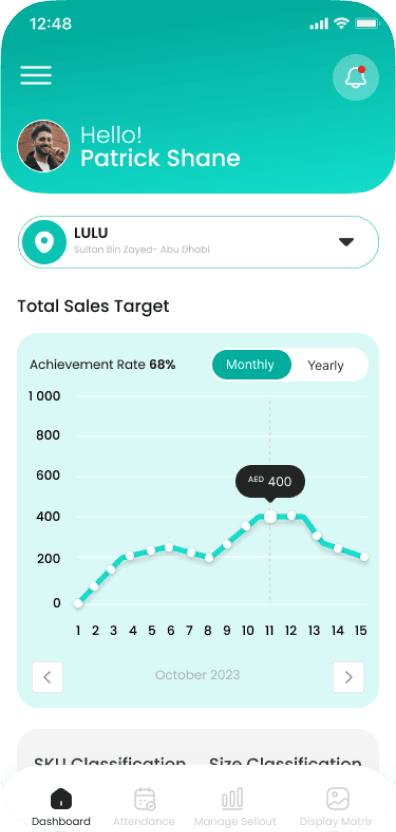Screen dimensions: 396x832
Task: Switch chart to Yearly view
Action: 325,365
